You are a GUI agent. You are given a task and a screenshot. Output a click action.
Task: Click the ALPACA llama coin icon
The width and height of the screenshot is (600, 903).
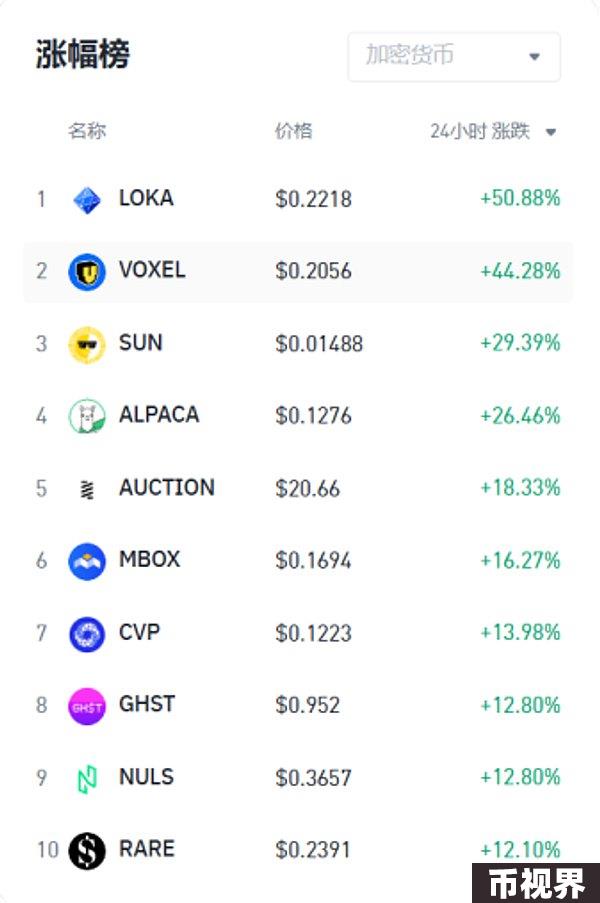(x=87, y=416)
